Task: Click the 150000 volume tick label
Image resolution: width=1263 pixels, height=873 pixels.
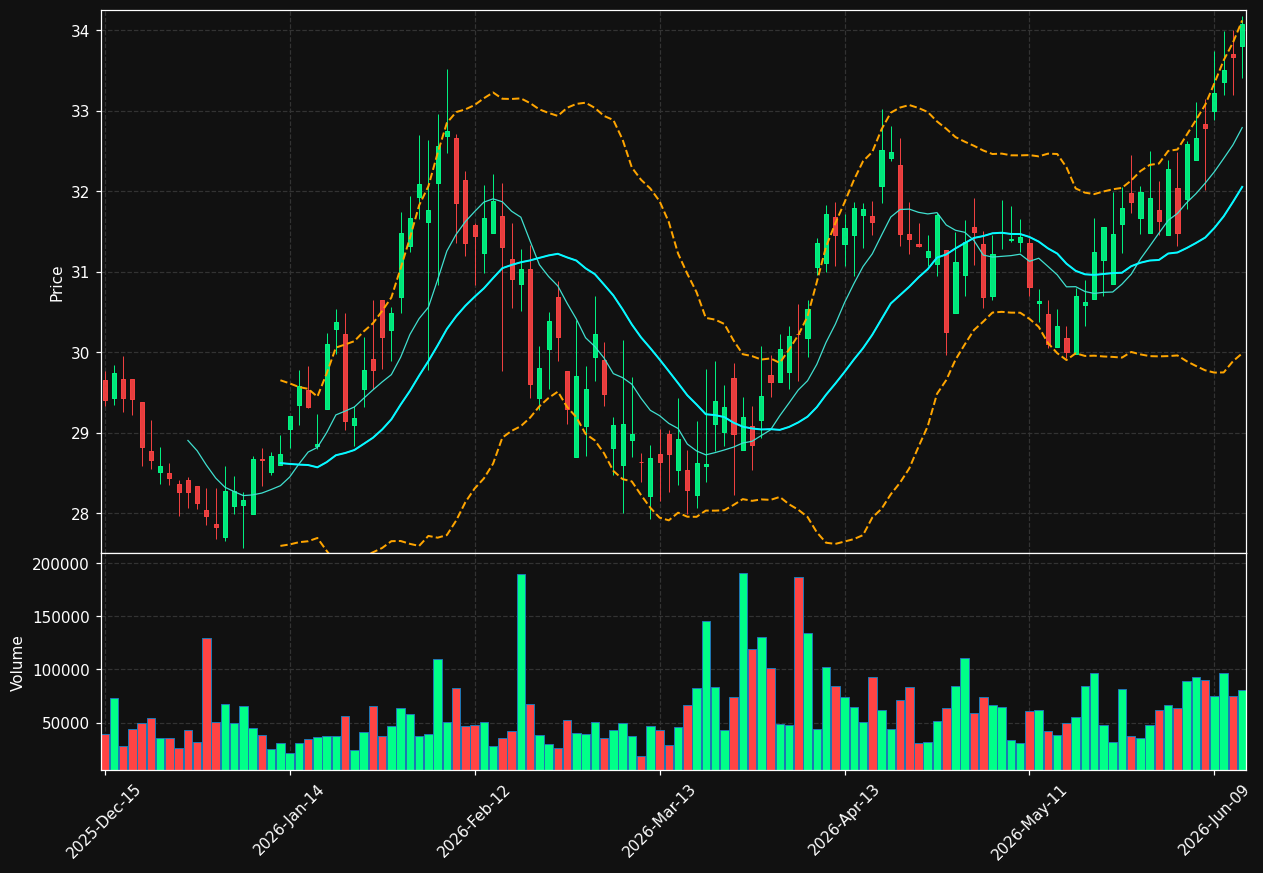Action: point(62,617)
